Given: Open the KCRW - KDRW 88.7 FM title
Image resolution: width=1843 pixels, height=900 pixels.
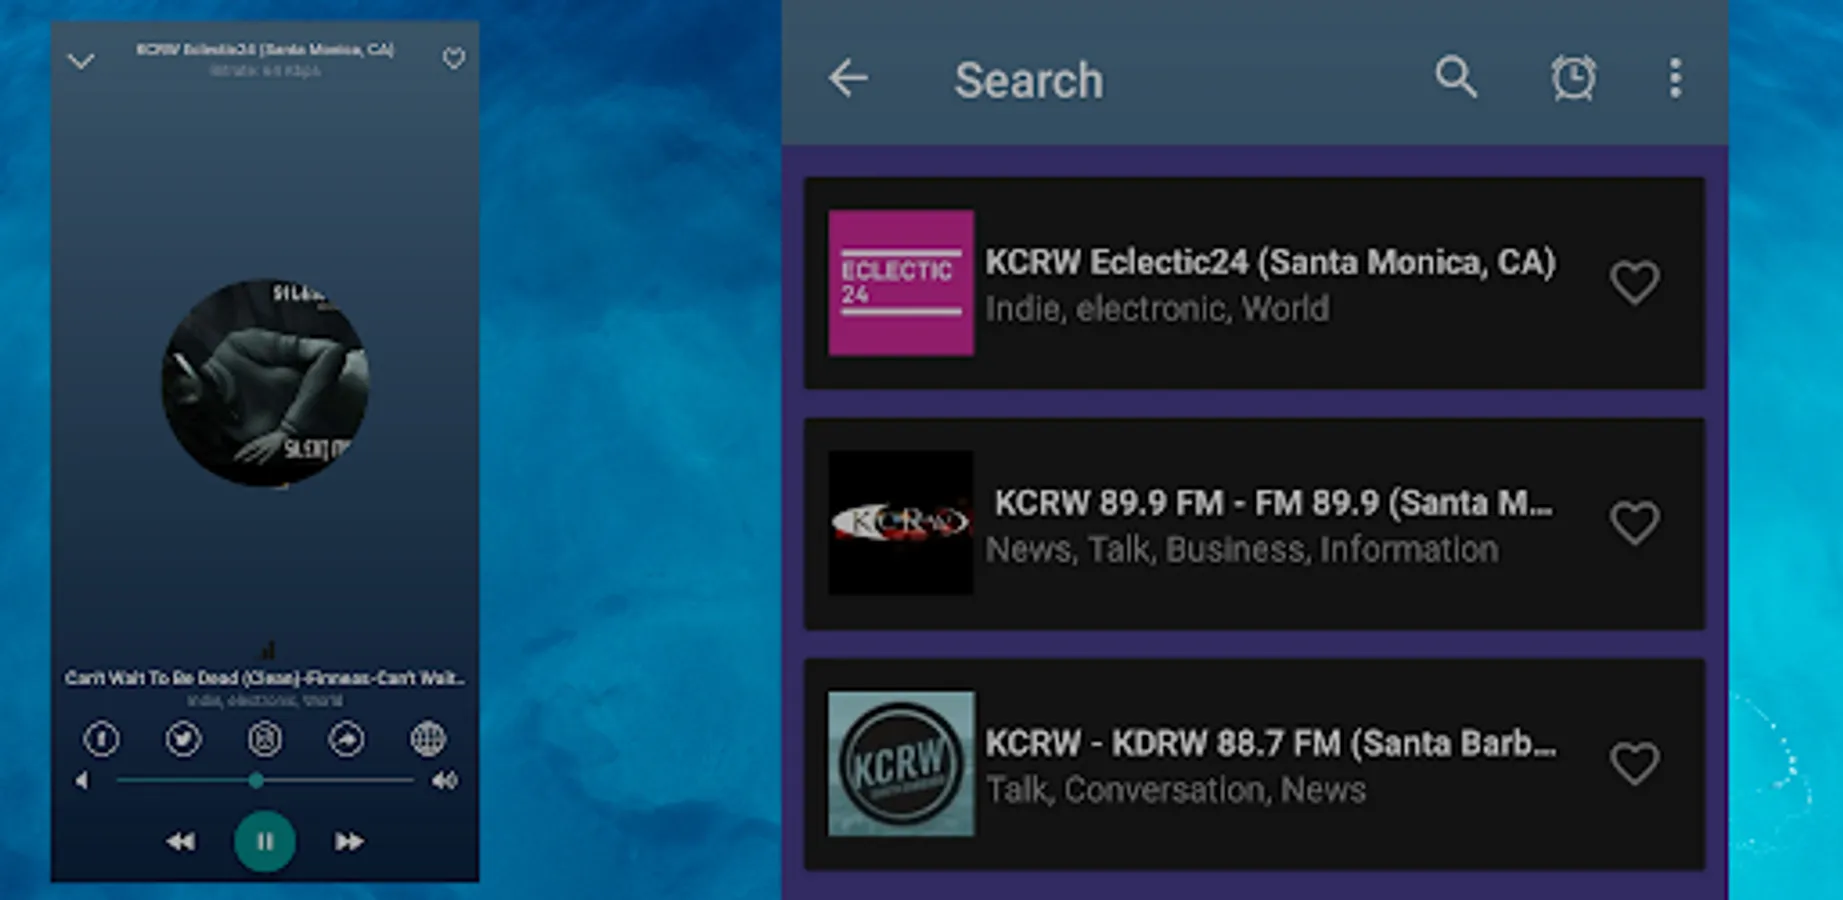Looking at the screenshot, I should 1270,744.
